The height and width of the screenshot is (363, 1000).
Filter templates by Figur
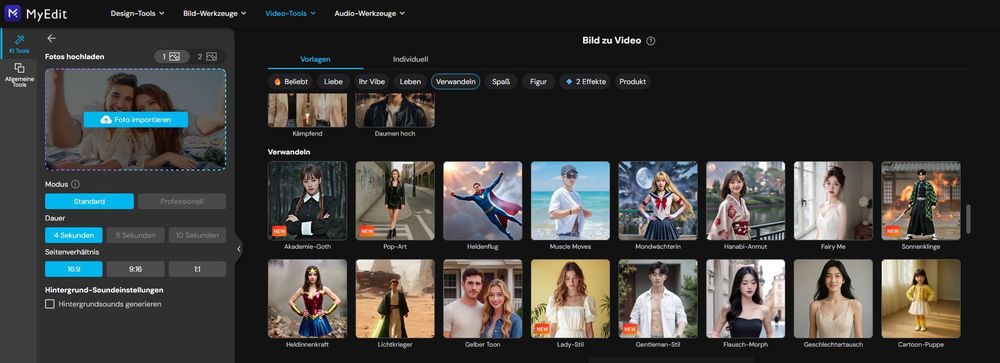[538, 82]
